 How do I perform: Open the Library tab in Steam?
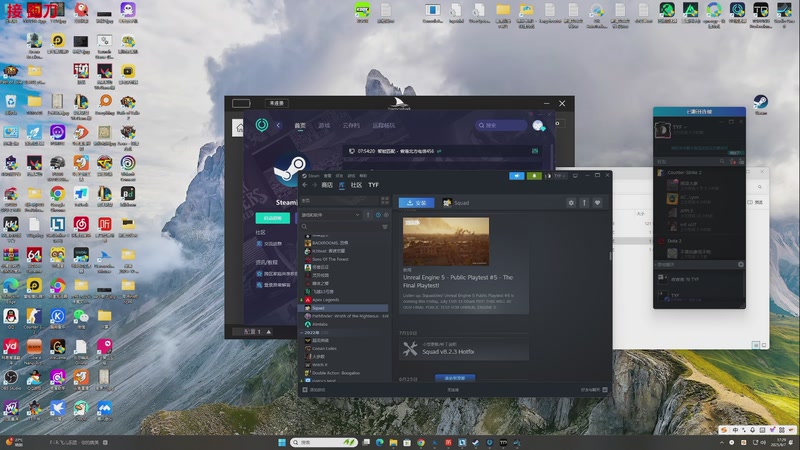(x=342, y=185)
